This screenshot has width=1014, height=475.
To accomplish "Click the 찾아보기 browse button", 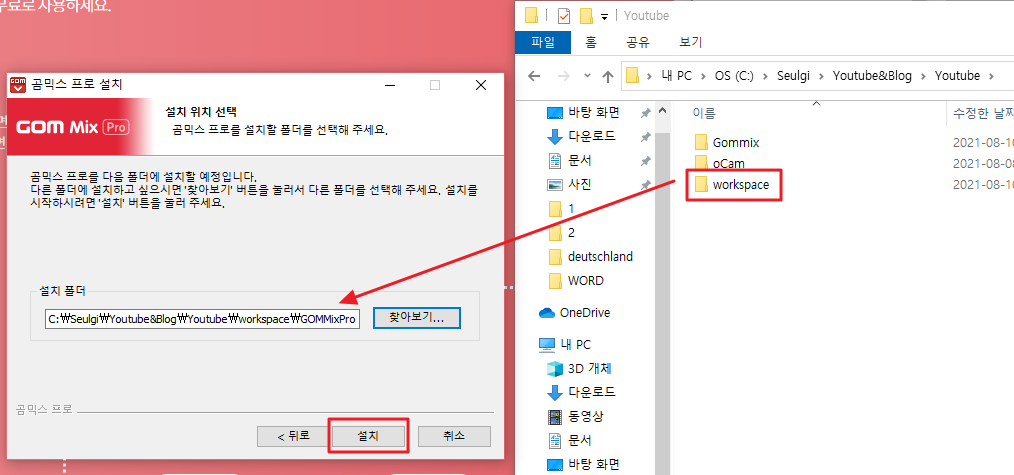I will coord(416,318).
